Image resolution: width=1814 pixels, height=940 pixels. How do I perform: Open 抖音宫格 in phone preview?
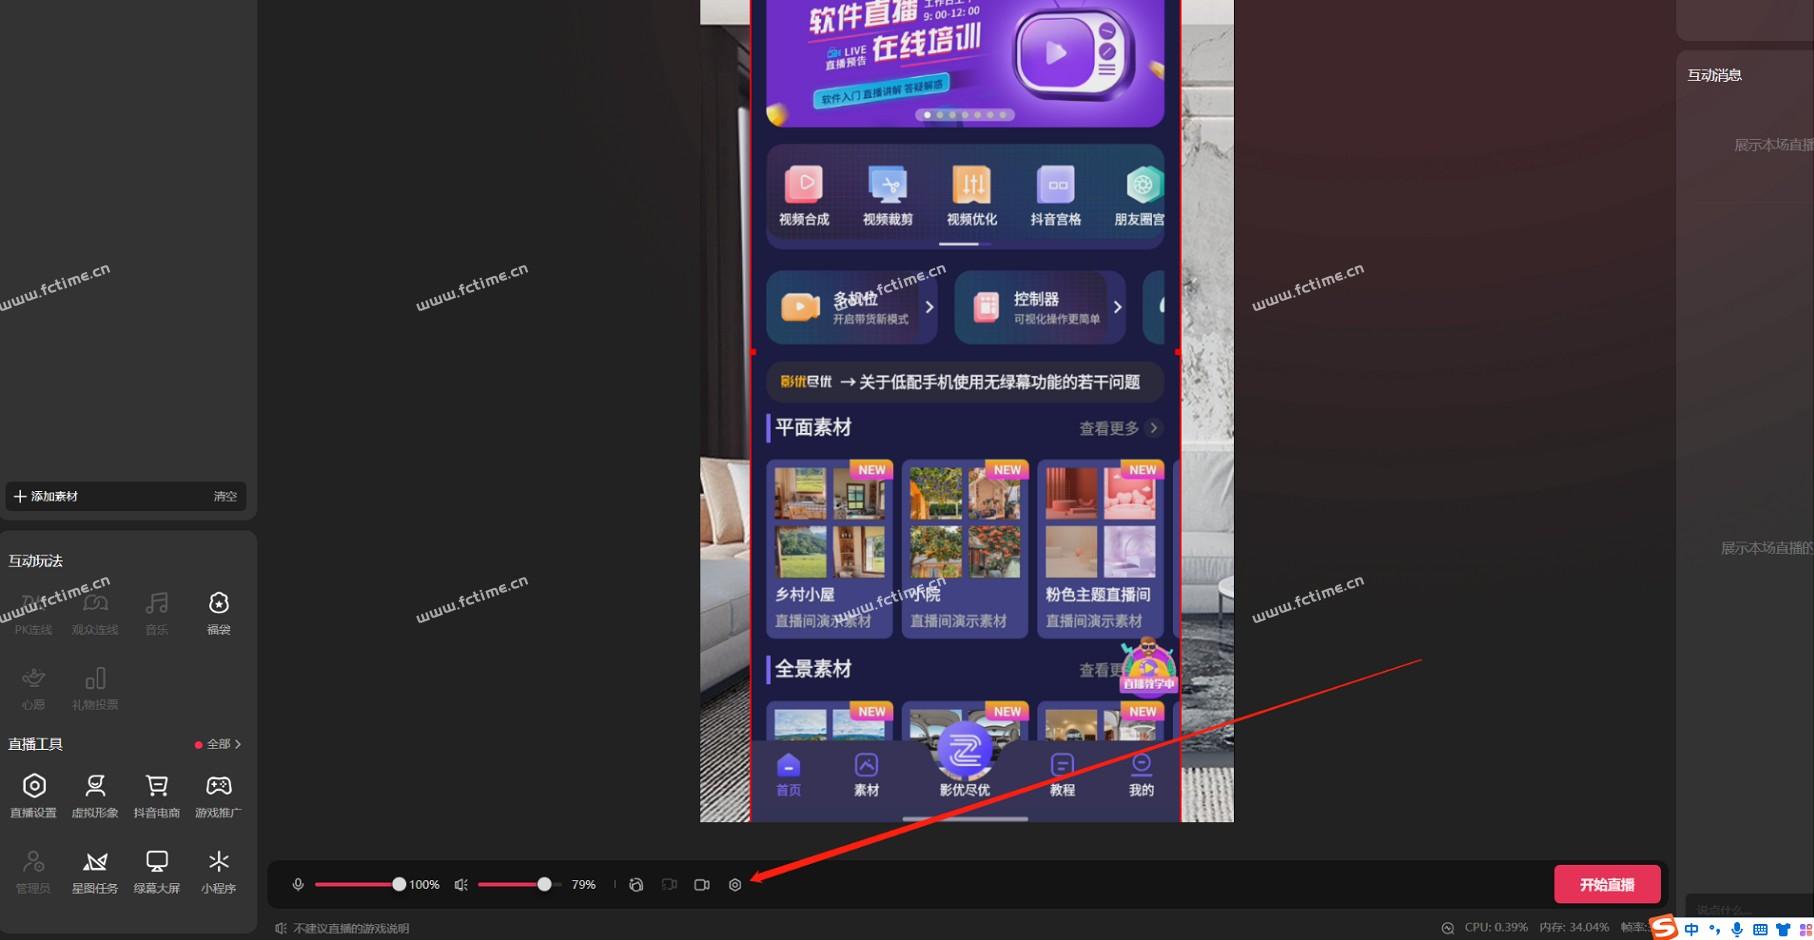coord(1056,196)
